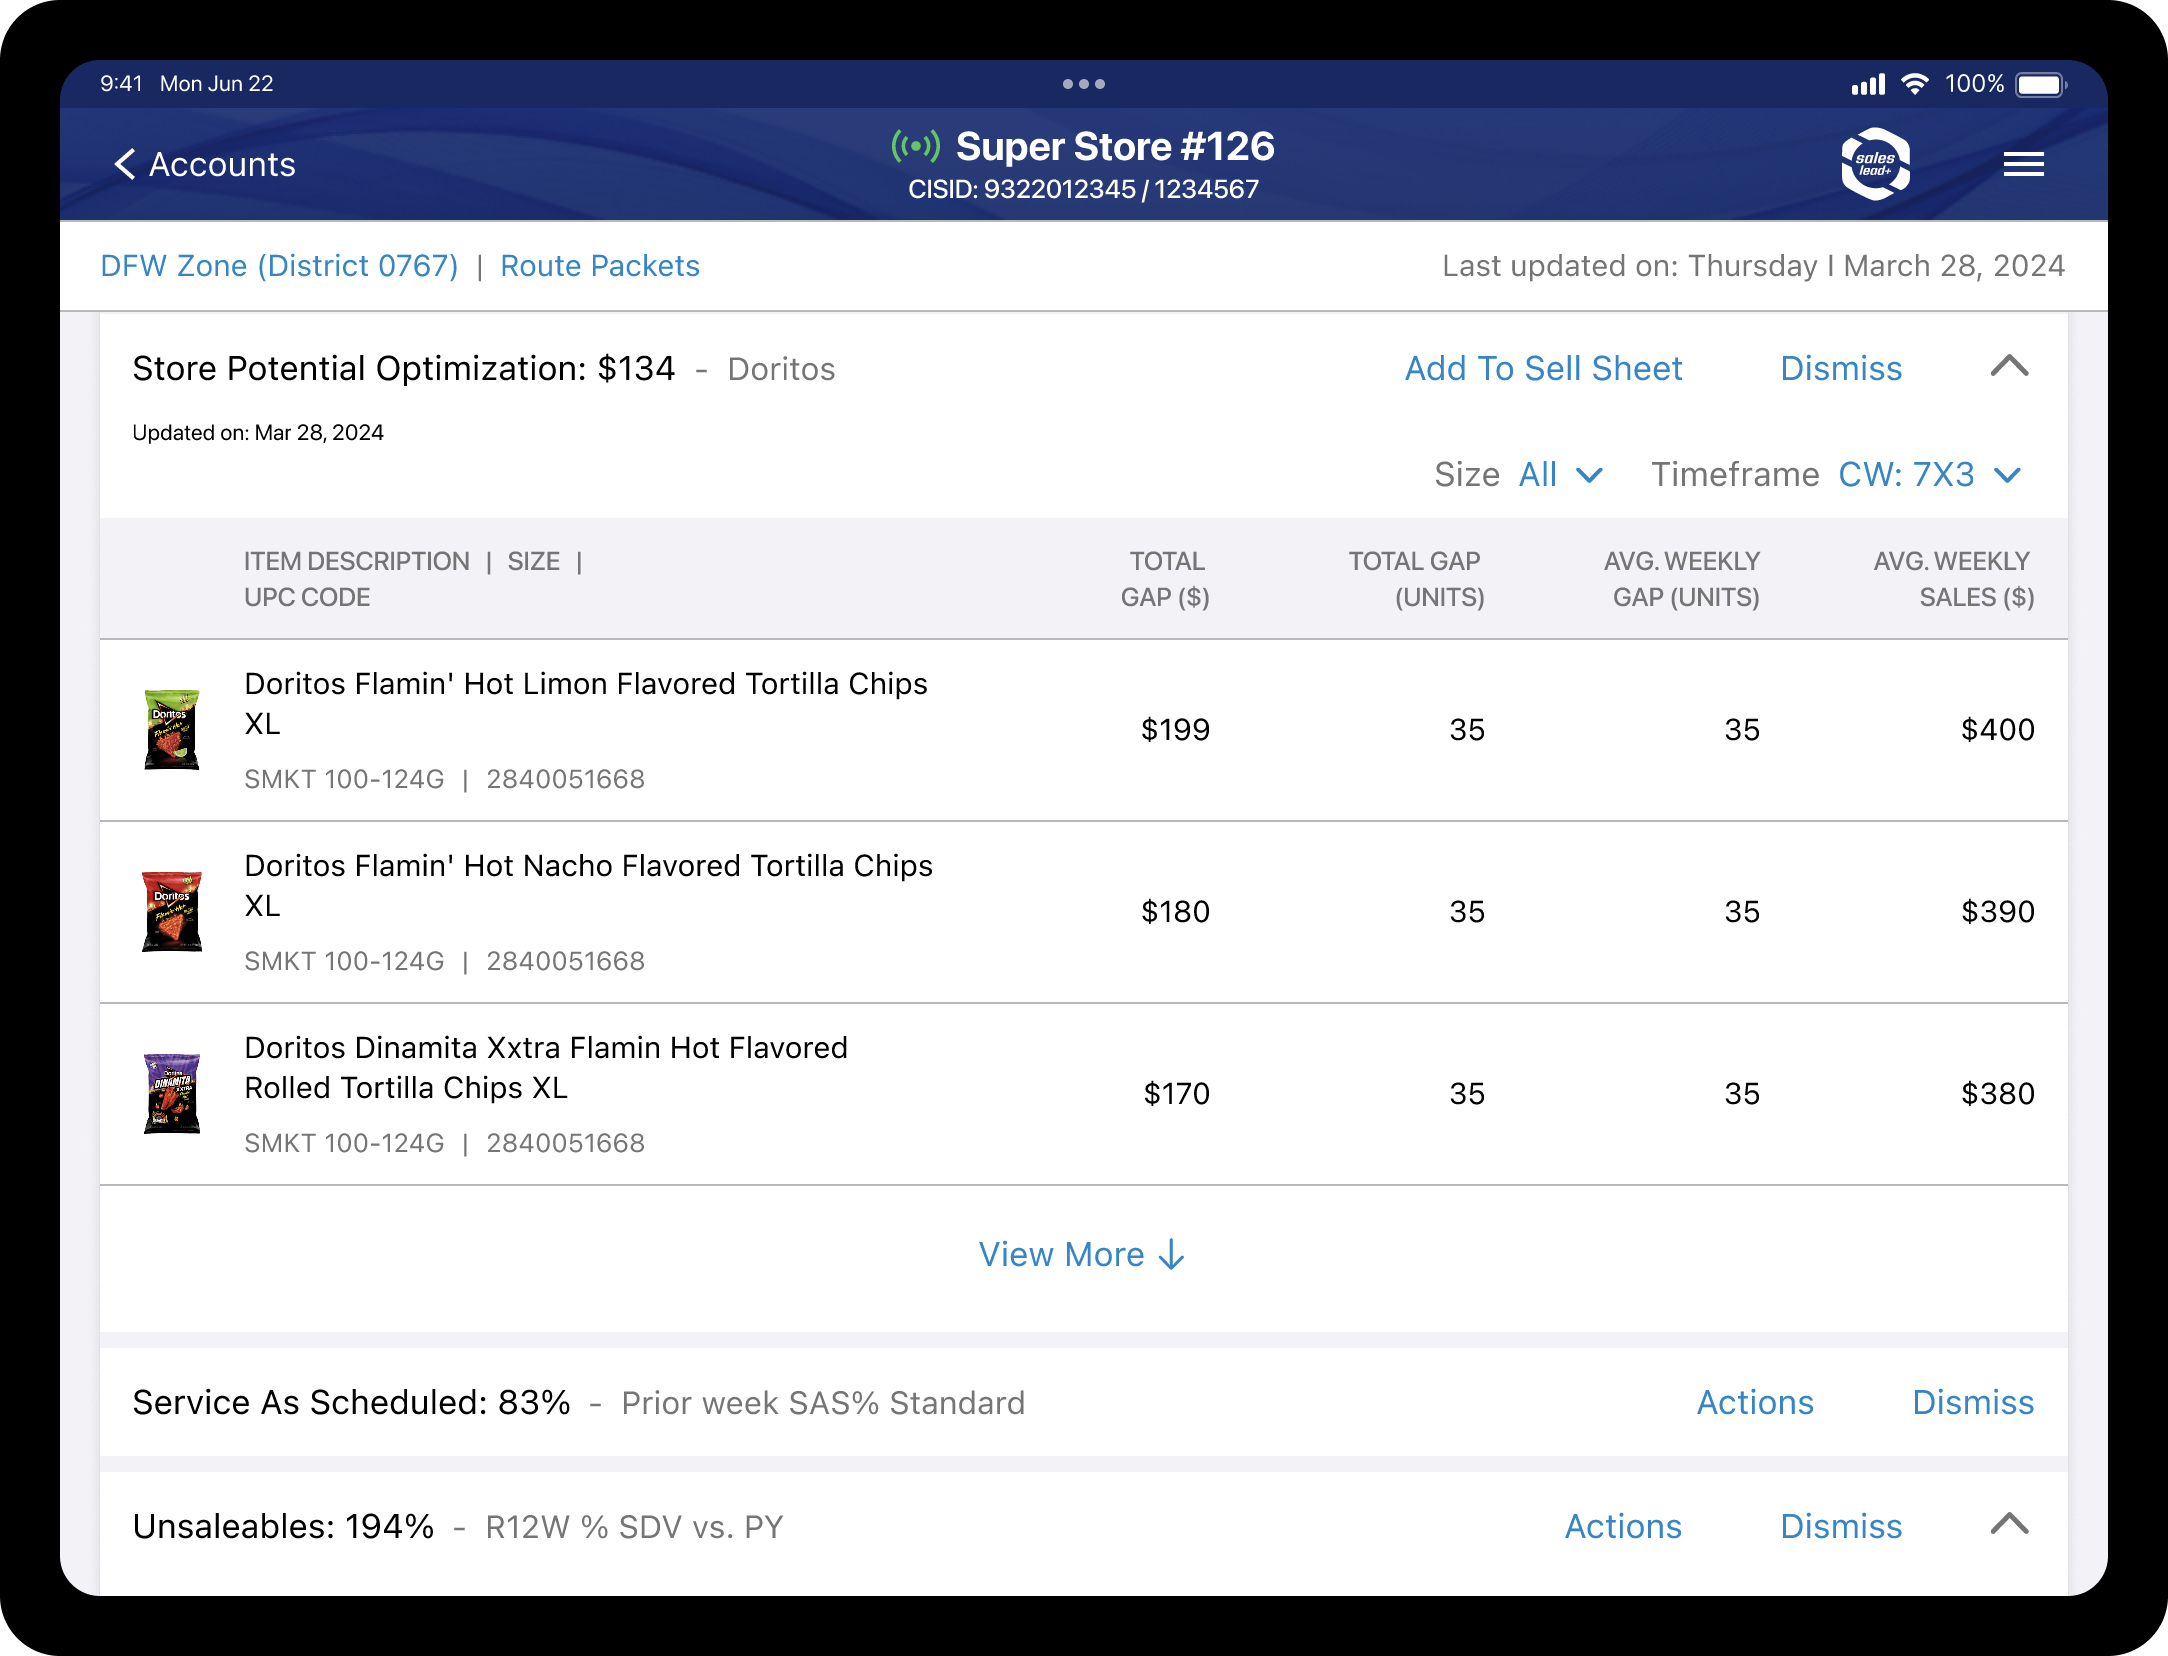Collapse the Unsaleables section chevron
Image resolution: width=2168 pixels, height=1656 pixels.
pos(2008,1525)
